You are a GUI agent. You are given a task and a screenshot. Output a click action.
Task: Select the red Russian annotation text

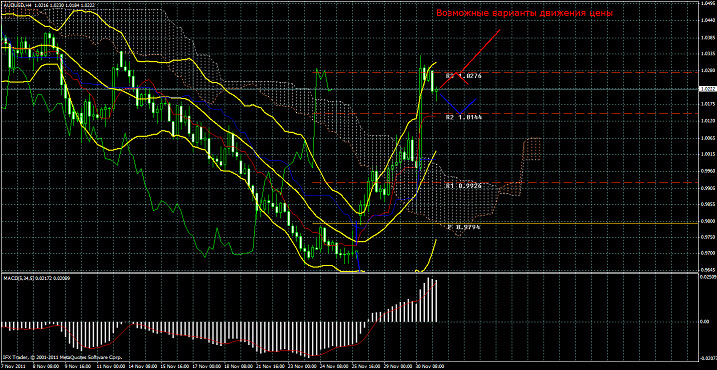(524, 13)
